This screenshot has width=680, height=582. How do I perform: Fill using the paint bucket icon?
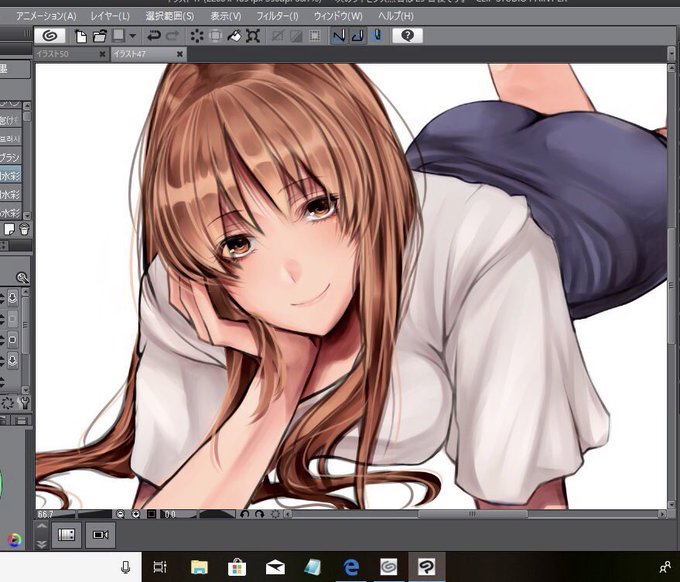click(x=234, y=36)
